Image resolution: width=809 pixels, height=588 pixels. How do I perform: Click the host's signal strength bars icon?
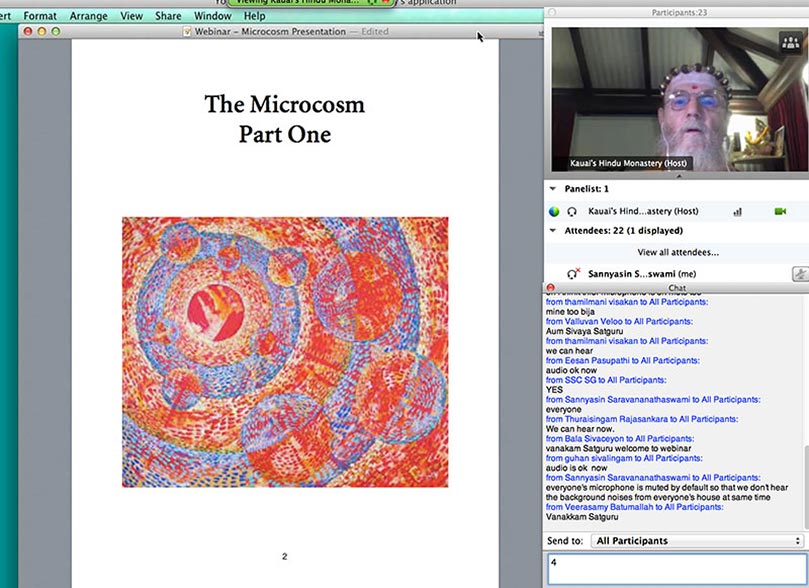pyautogui.click(x=738, y=212)
